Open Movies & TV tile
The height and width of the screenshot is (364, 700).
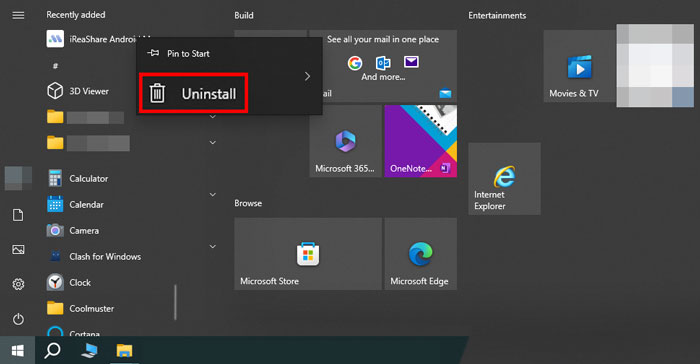[x=579, y=66]
